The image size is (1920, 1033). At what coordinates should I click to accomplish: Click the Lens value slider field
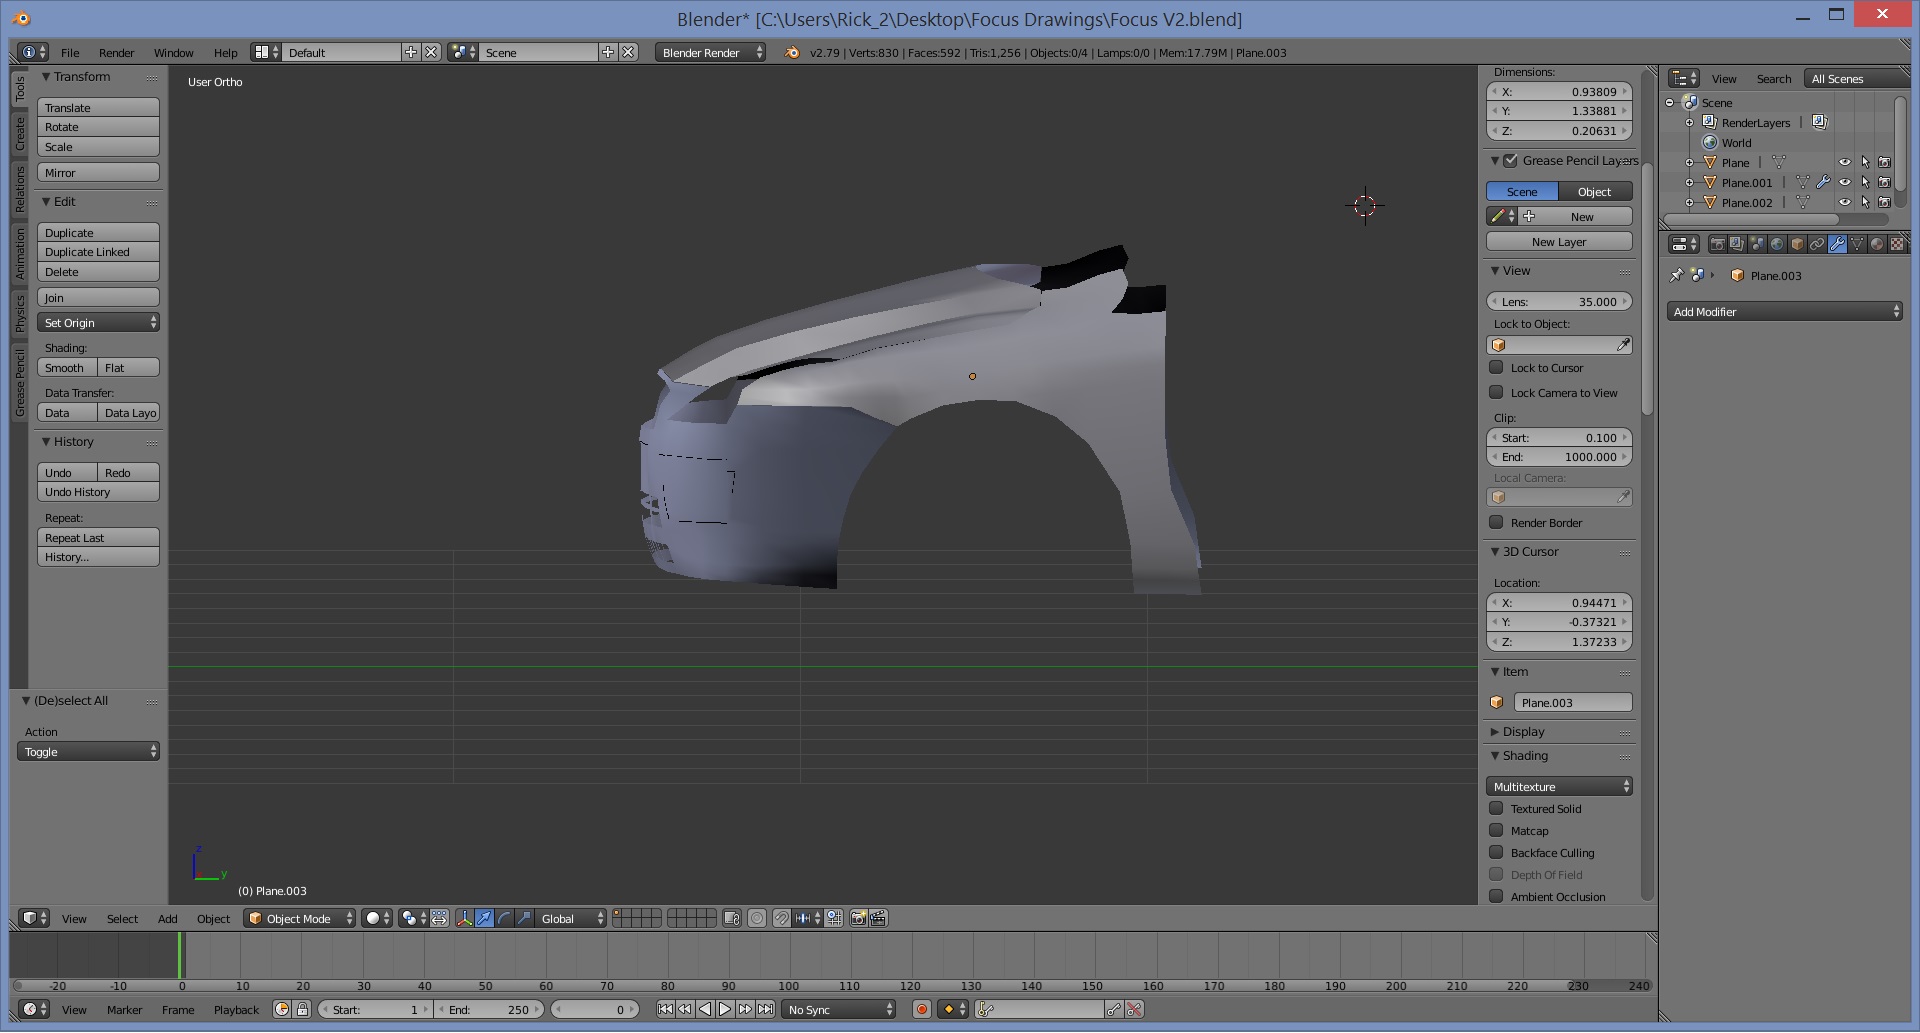coord(1558,302)
